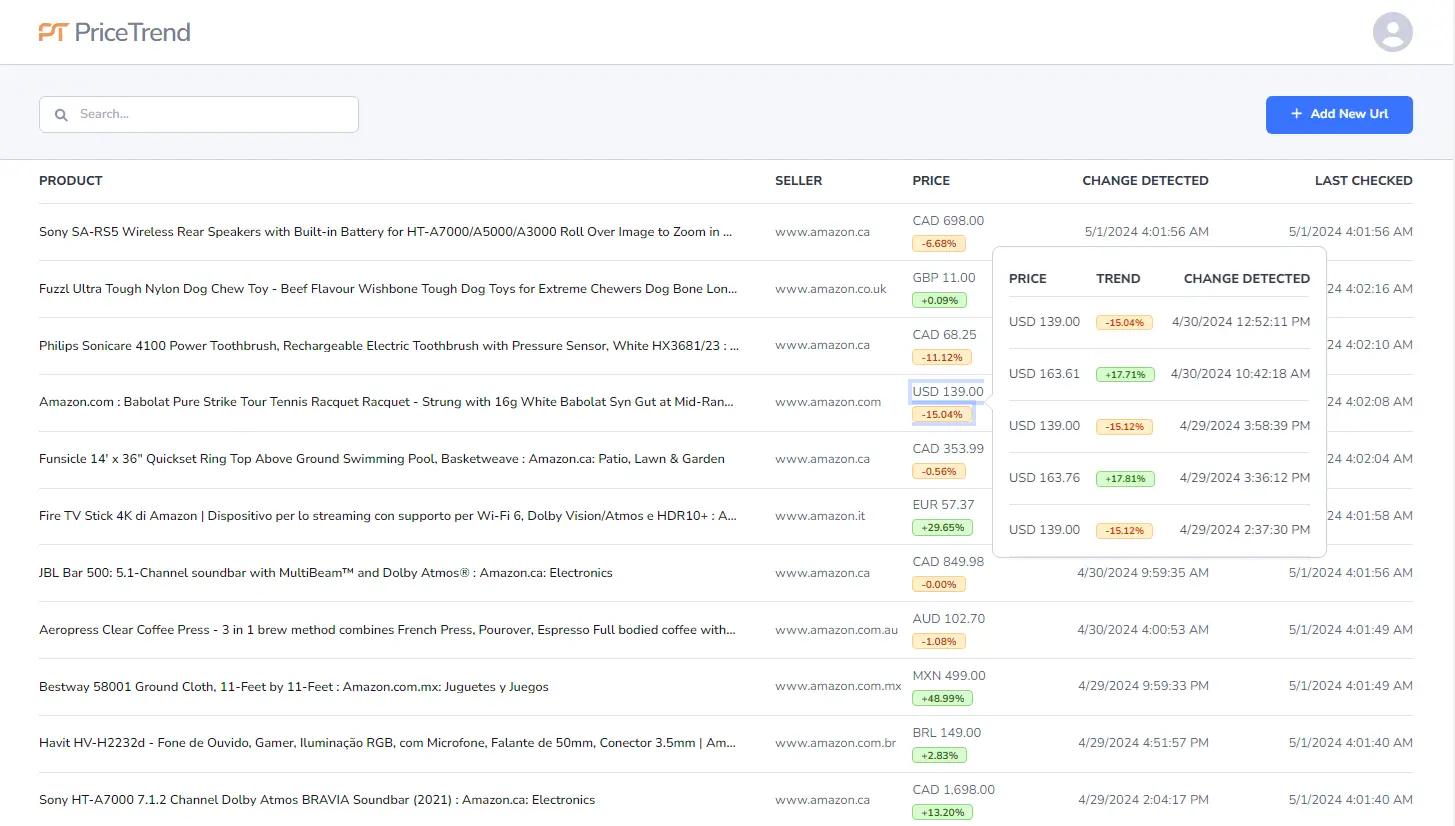Click the -6.68% trend badge

pyautogui.click(x=939, y=243)
